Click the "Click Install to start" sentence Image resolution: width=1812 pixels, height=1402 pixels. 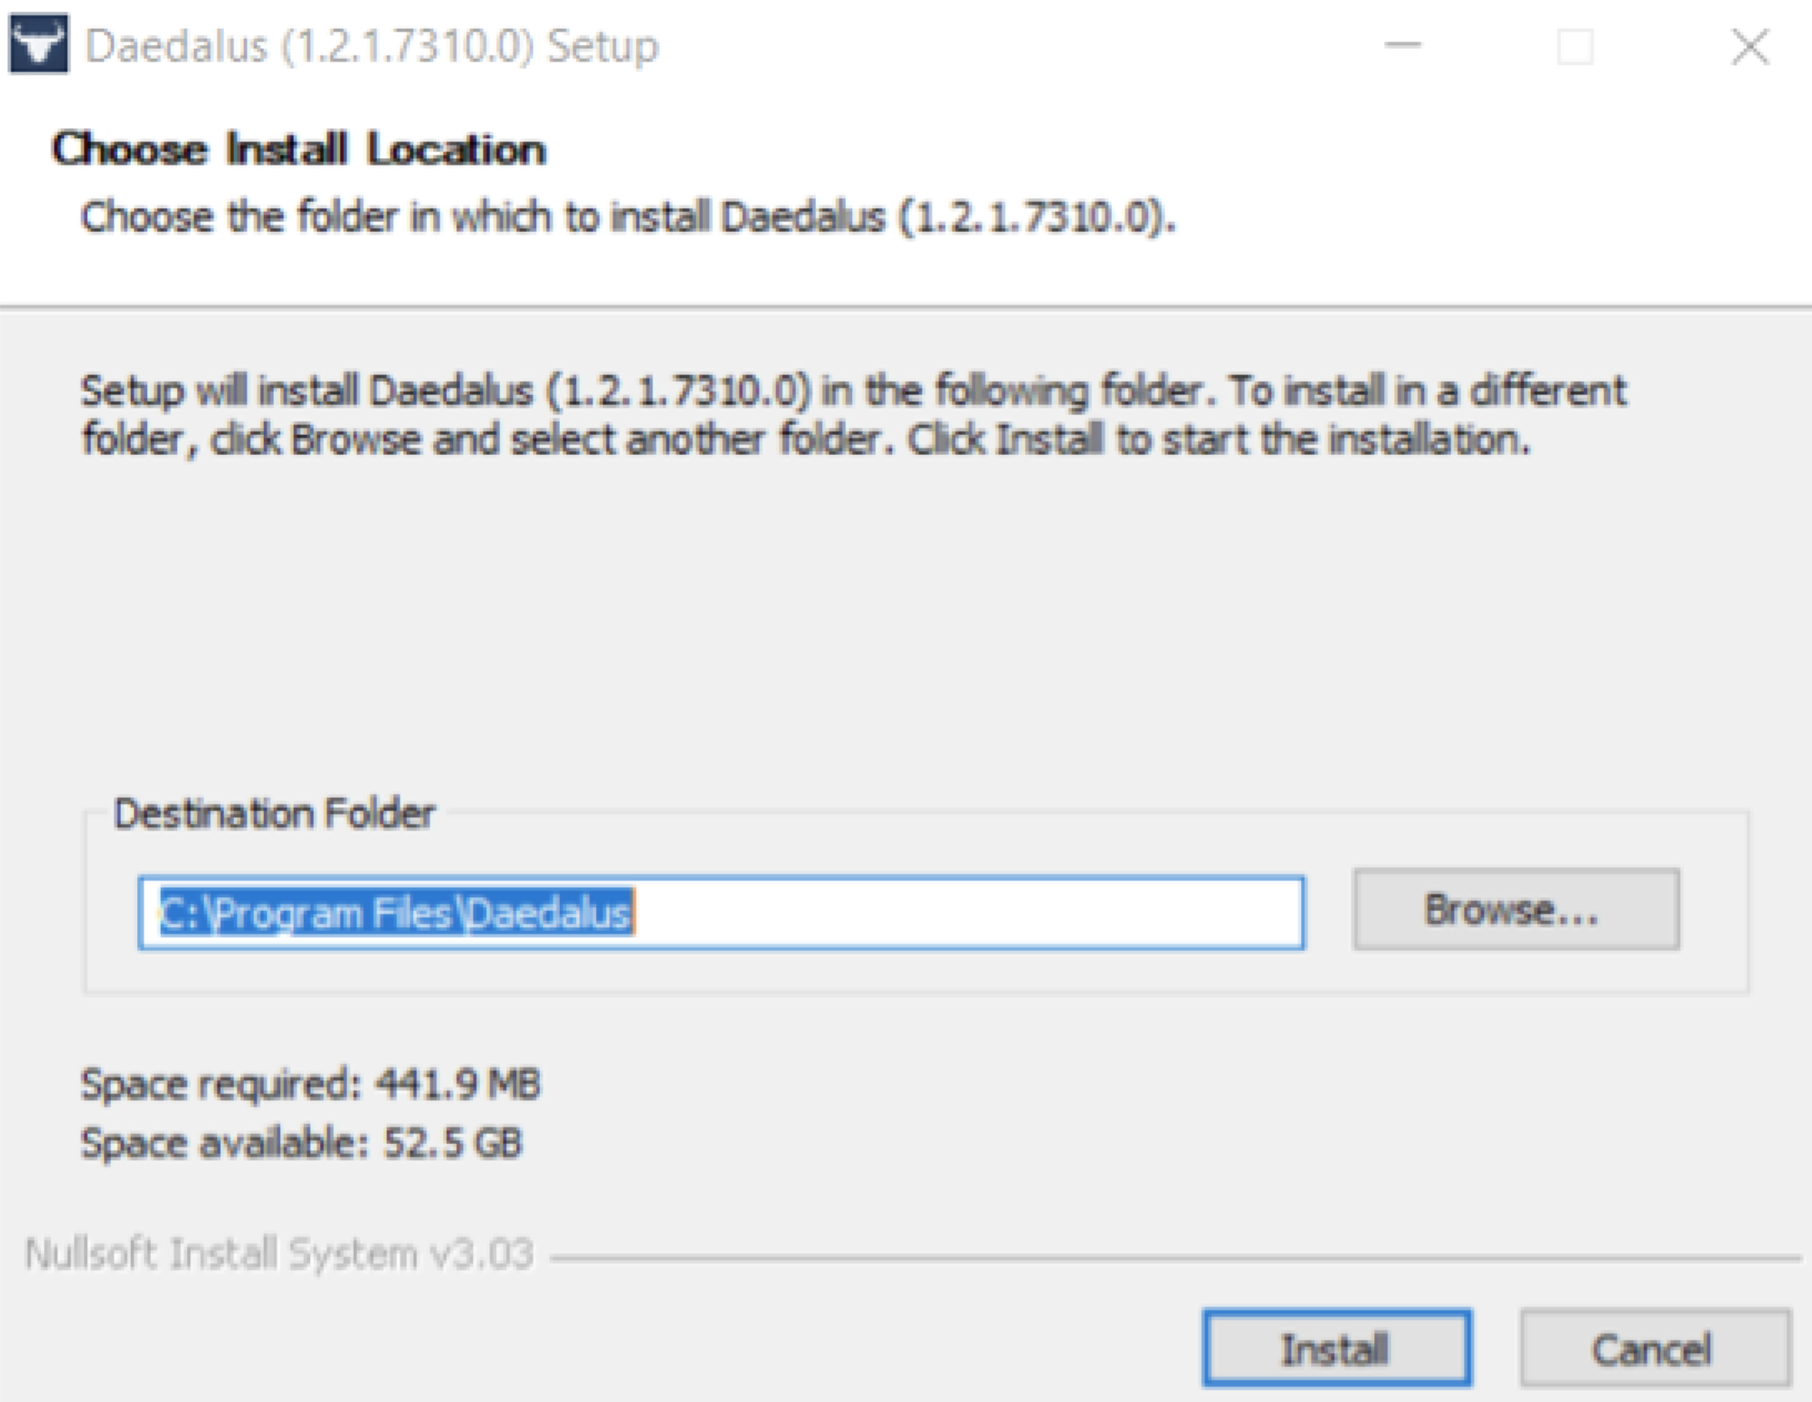coord(1218,440)
